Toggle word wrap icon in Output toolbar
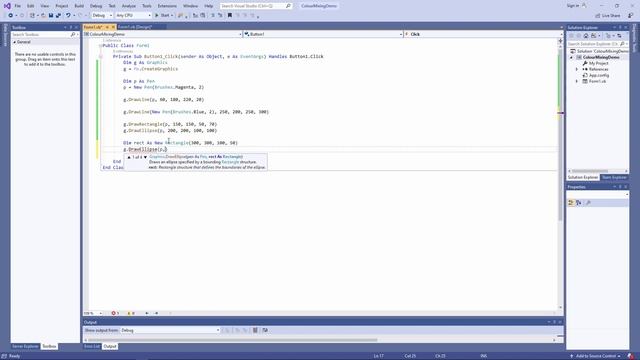The image size is (640, 360). click(x=265, y=330)
